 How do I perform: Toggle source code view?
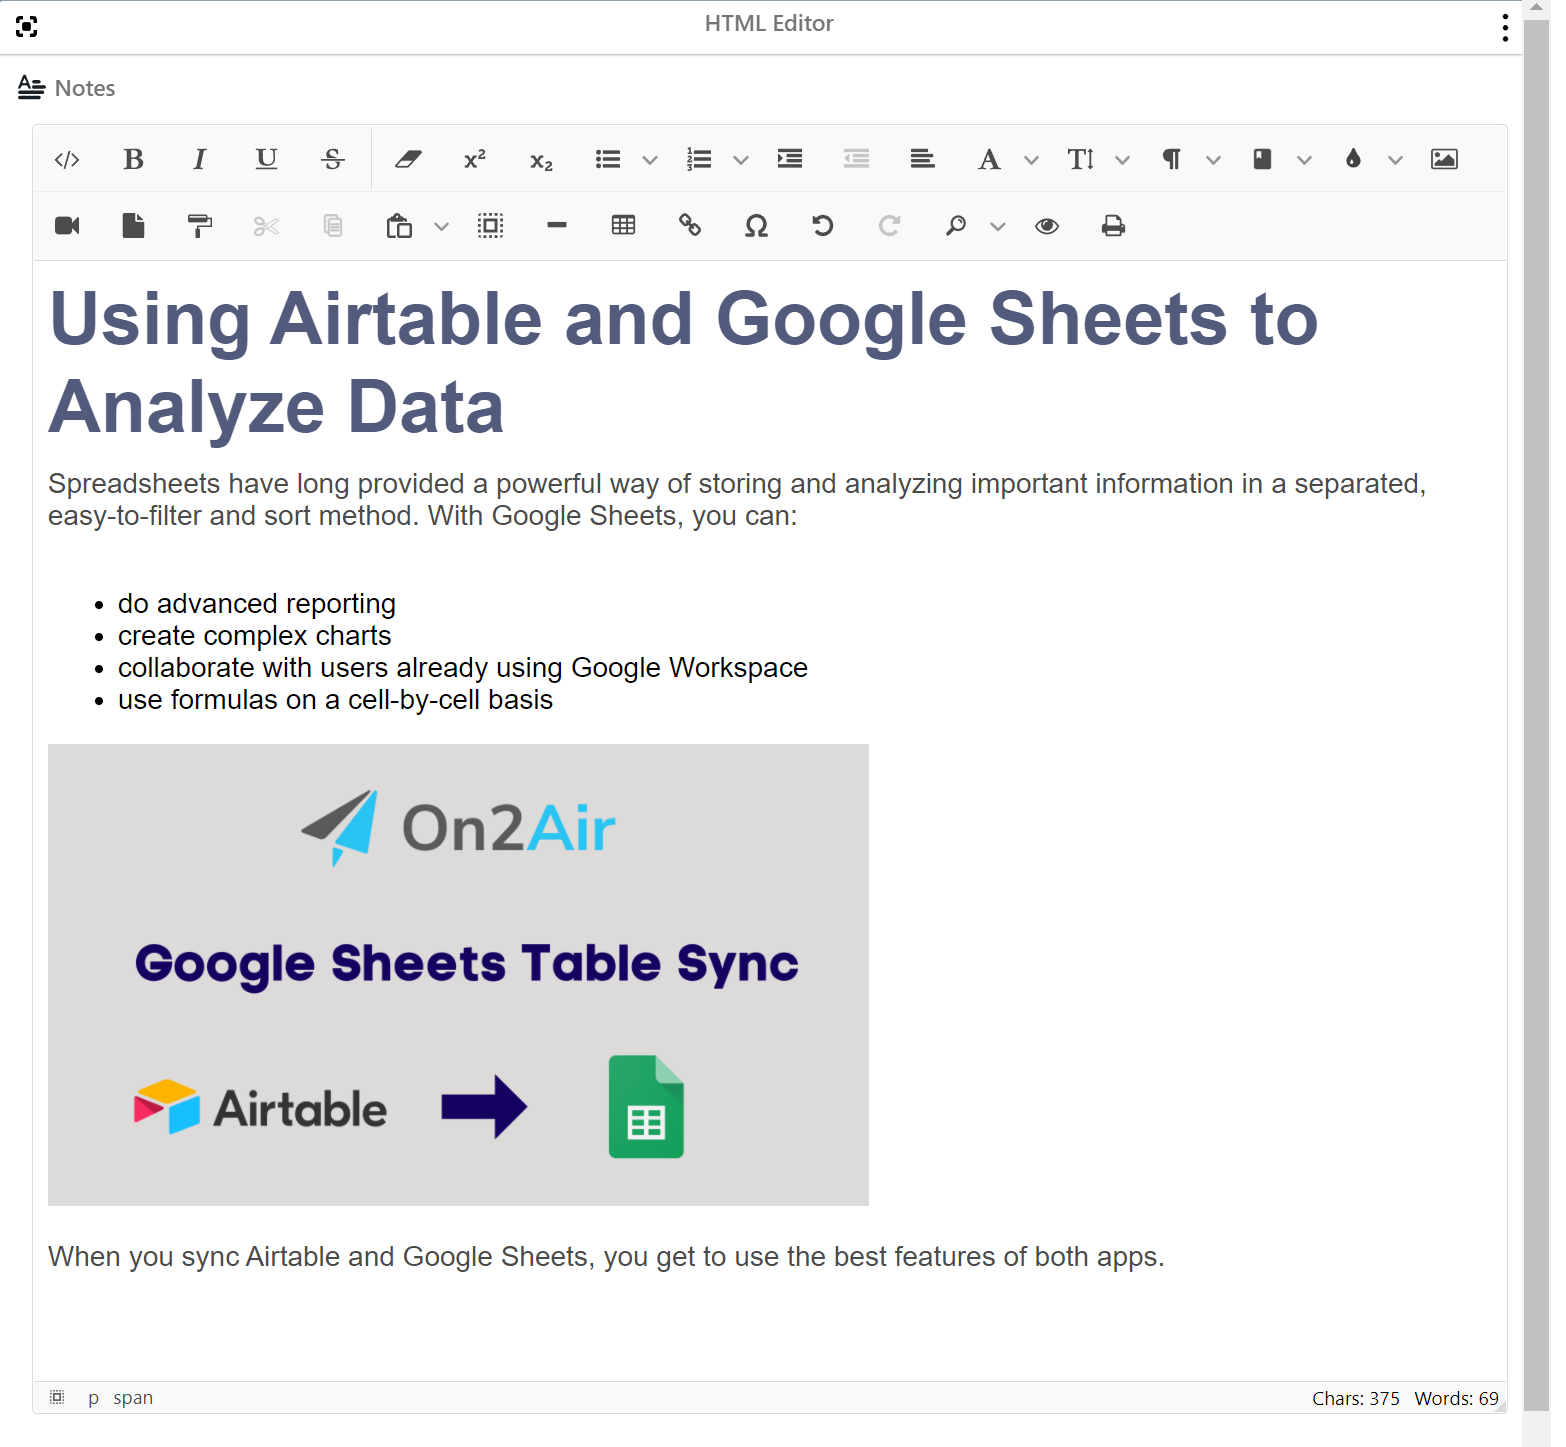(x=67, y=160)
